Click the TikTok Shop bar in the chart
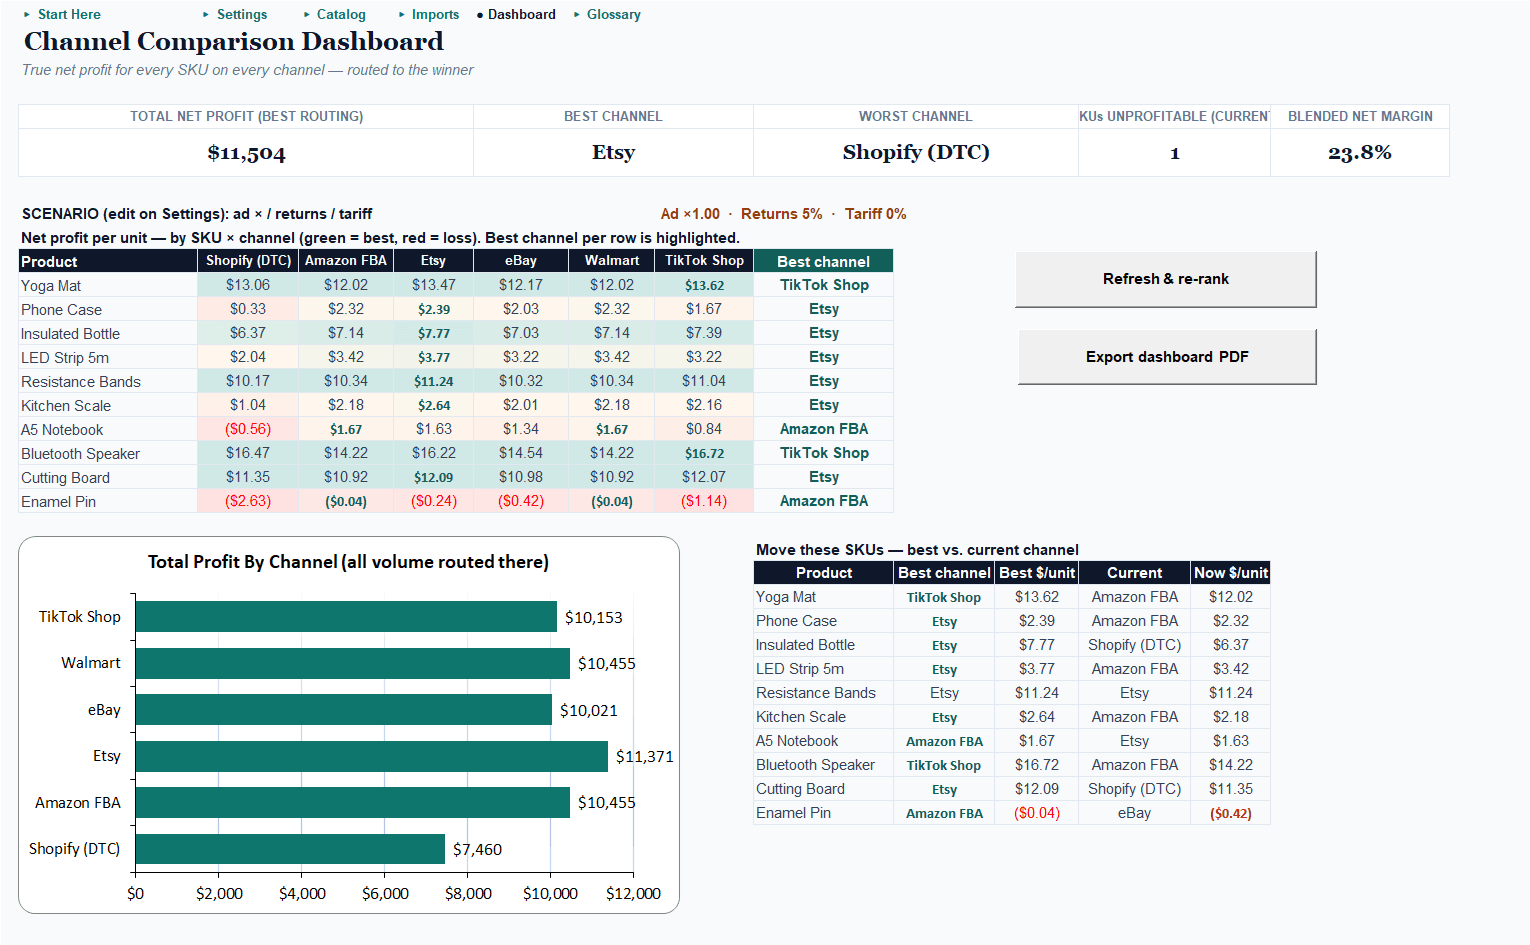 click(x=346, y=617)
